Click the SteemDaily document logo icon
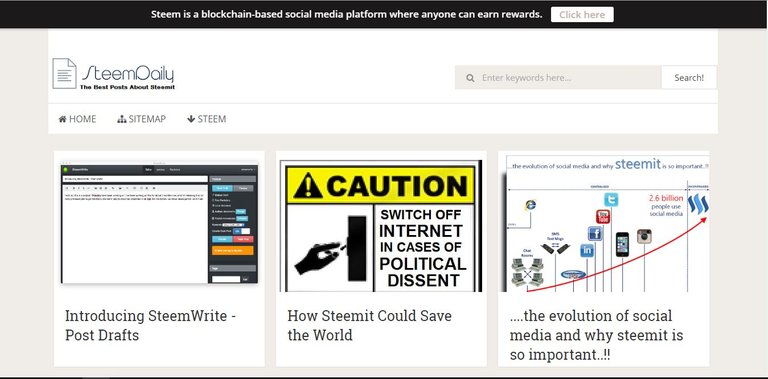Image resolution: width=768 pixels, height=379 pixels. pos(64,73)
